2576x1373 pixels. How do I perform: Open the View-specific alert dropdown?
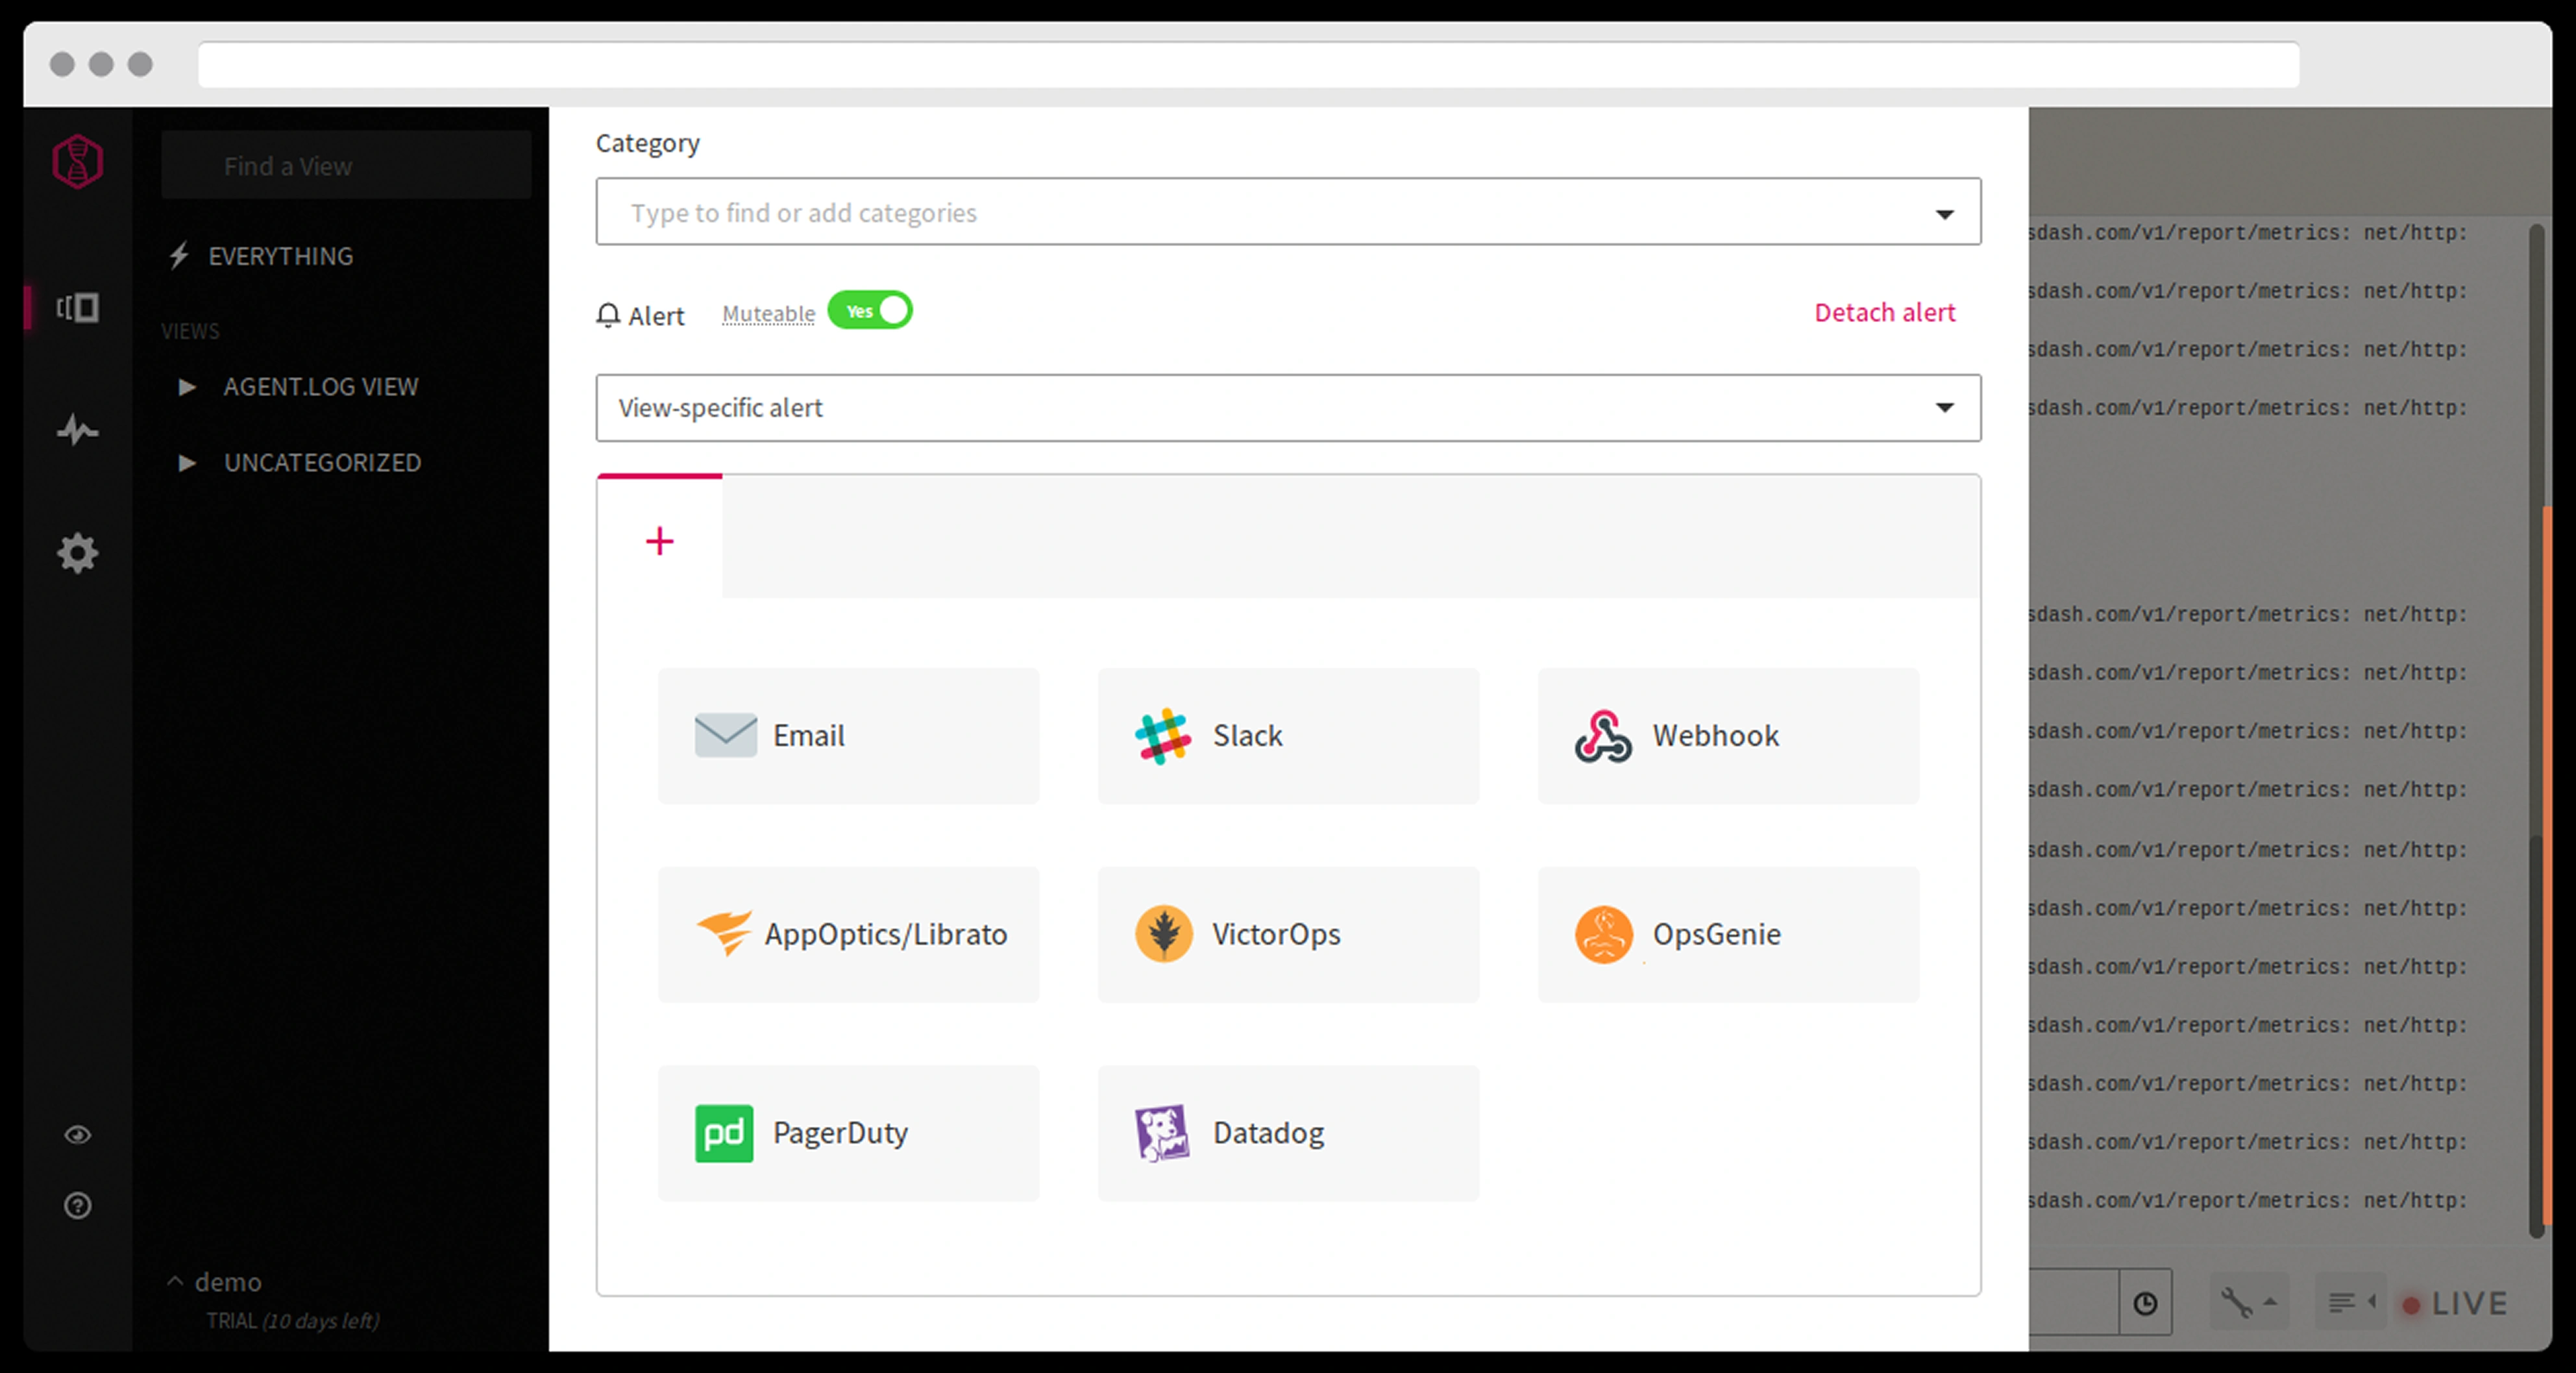(x=1288, y=408)
